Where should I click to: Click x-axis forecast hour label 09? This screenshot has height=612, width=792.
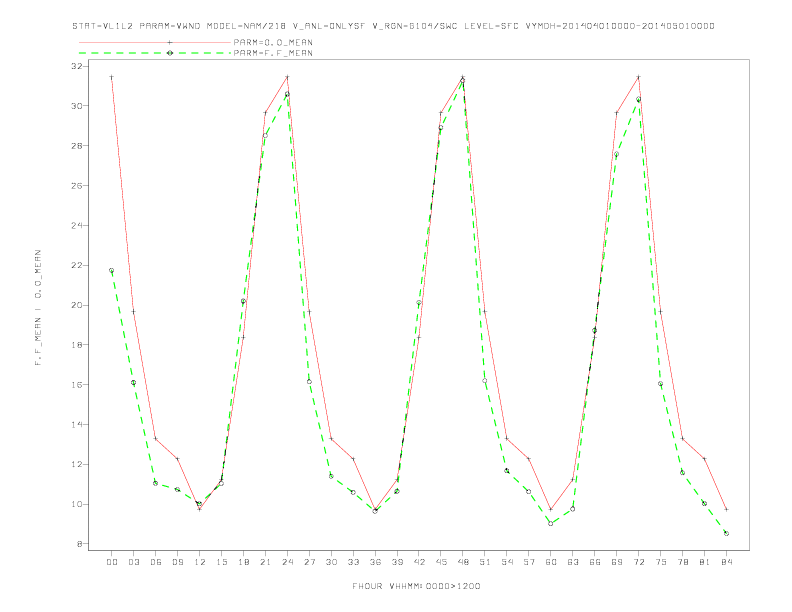tap(177, 562)
